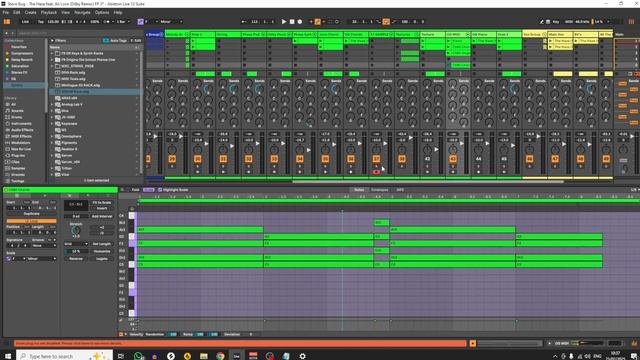Select the Saturation collection
This screenshot has height=360, width=640.
[20, 66]
